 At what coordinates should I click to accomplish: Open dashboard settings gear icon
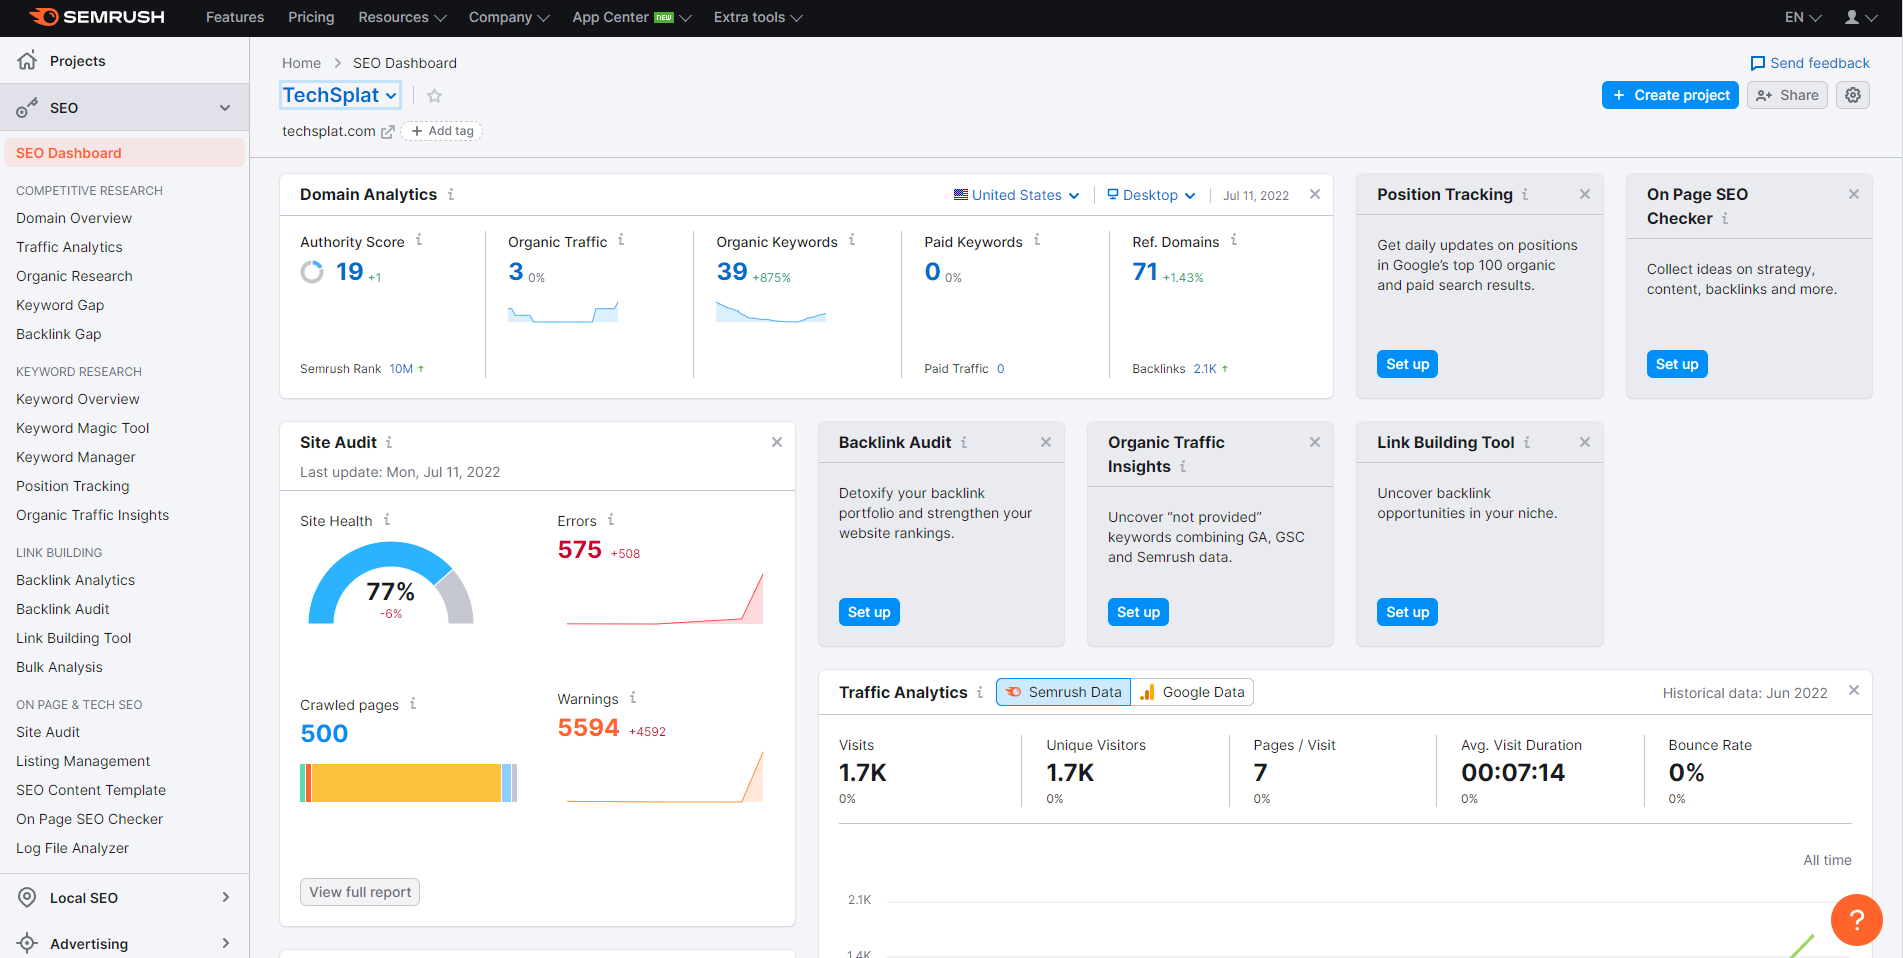click(x=1853, y=95)
